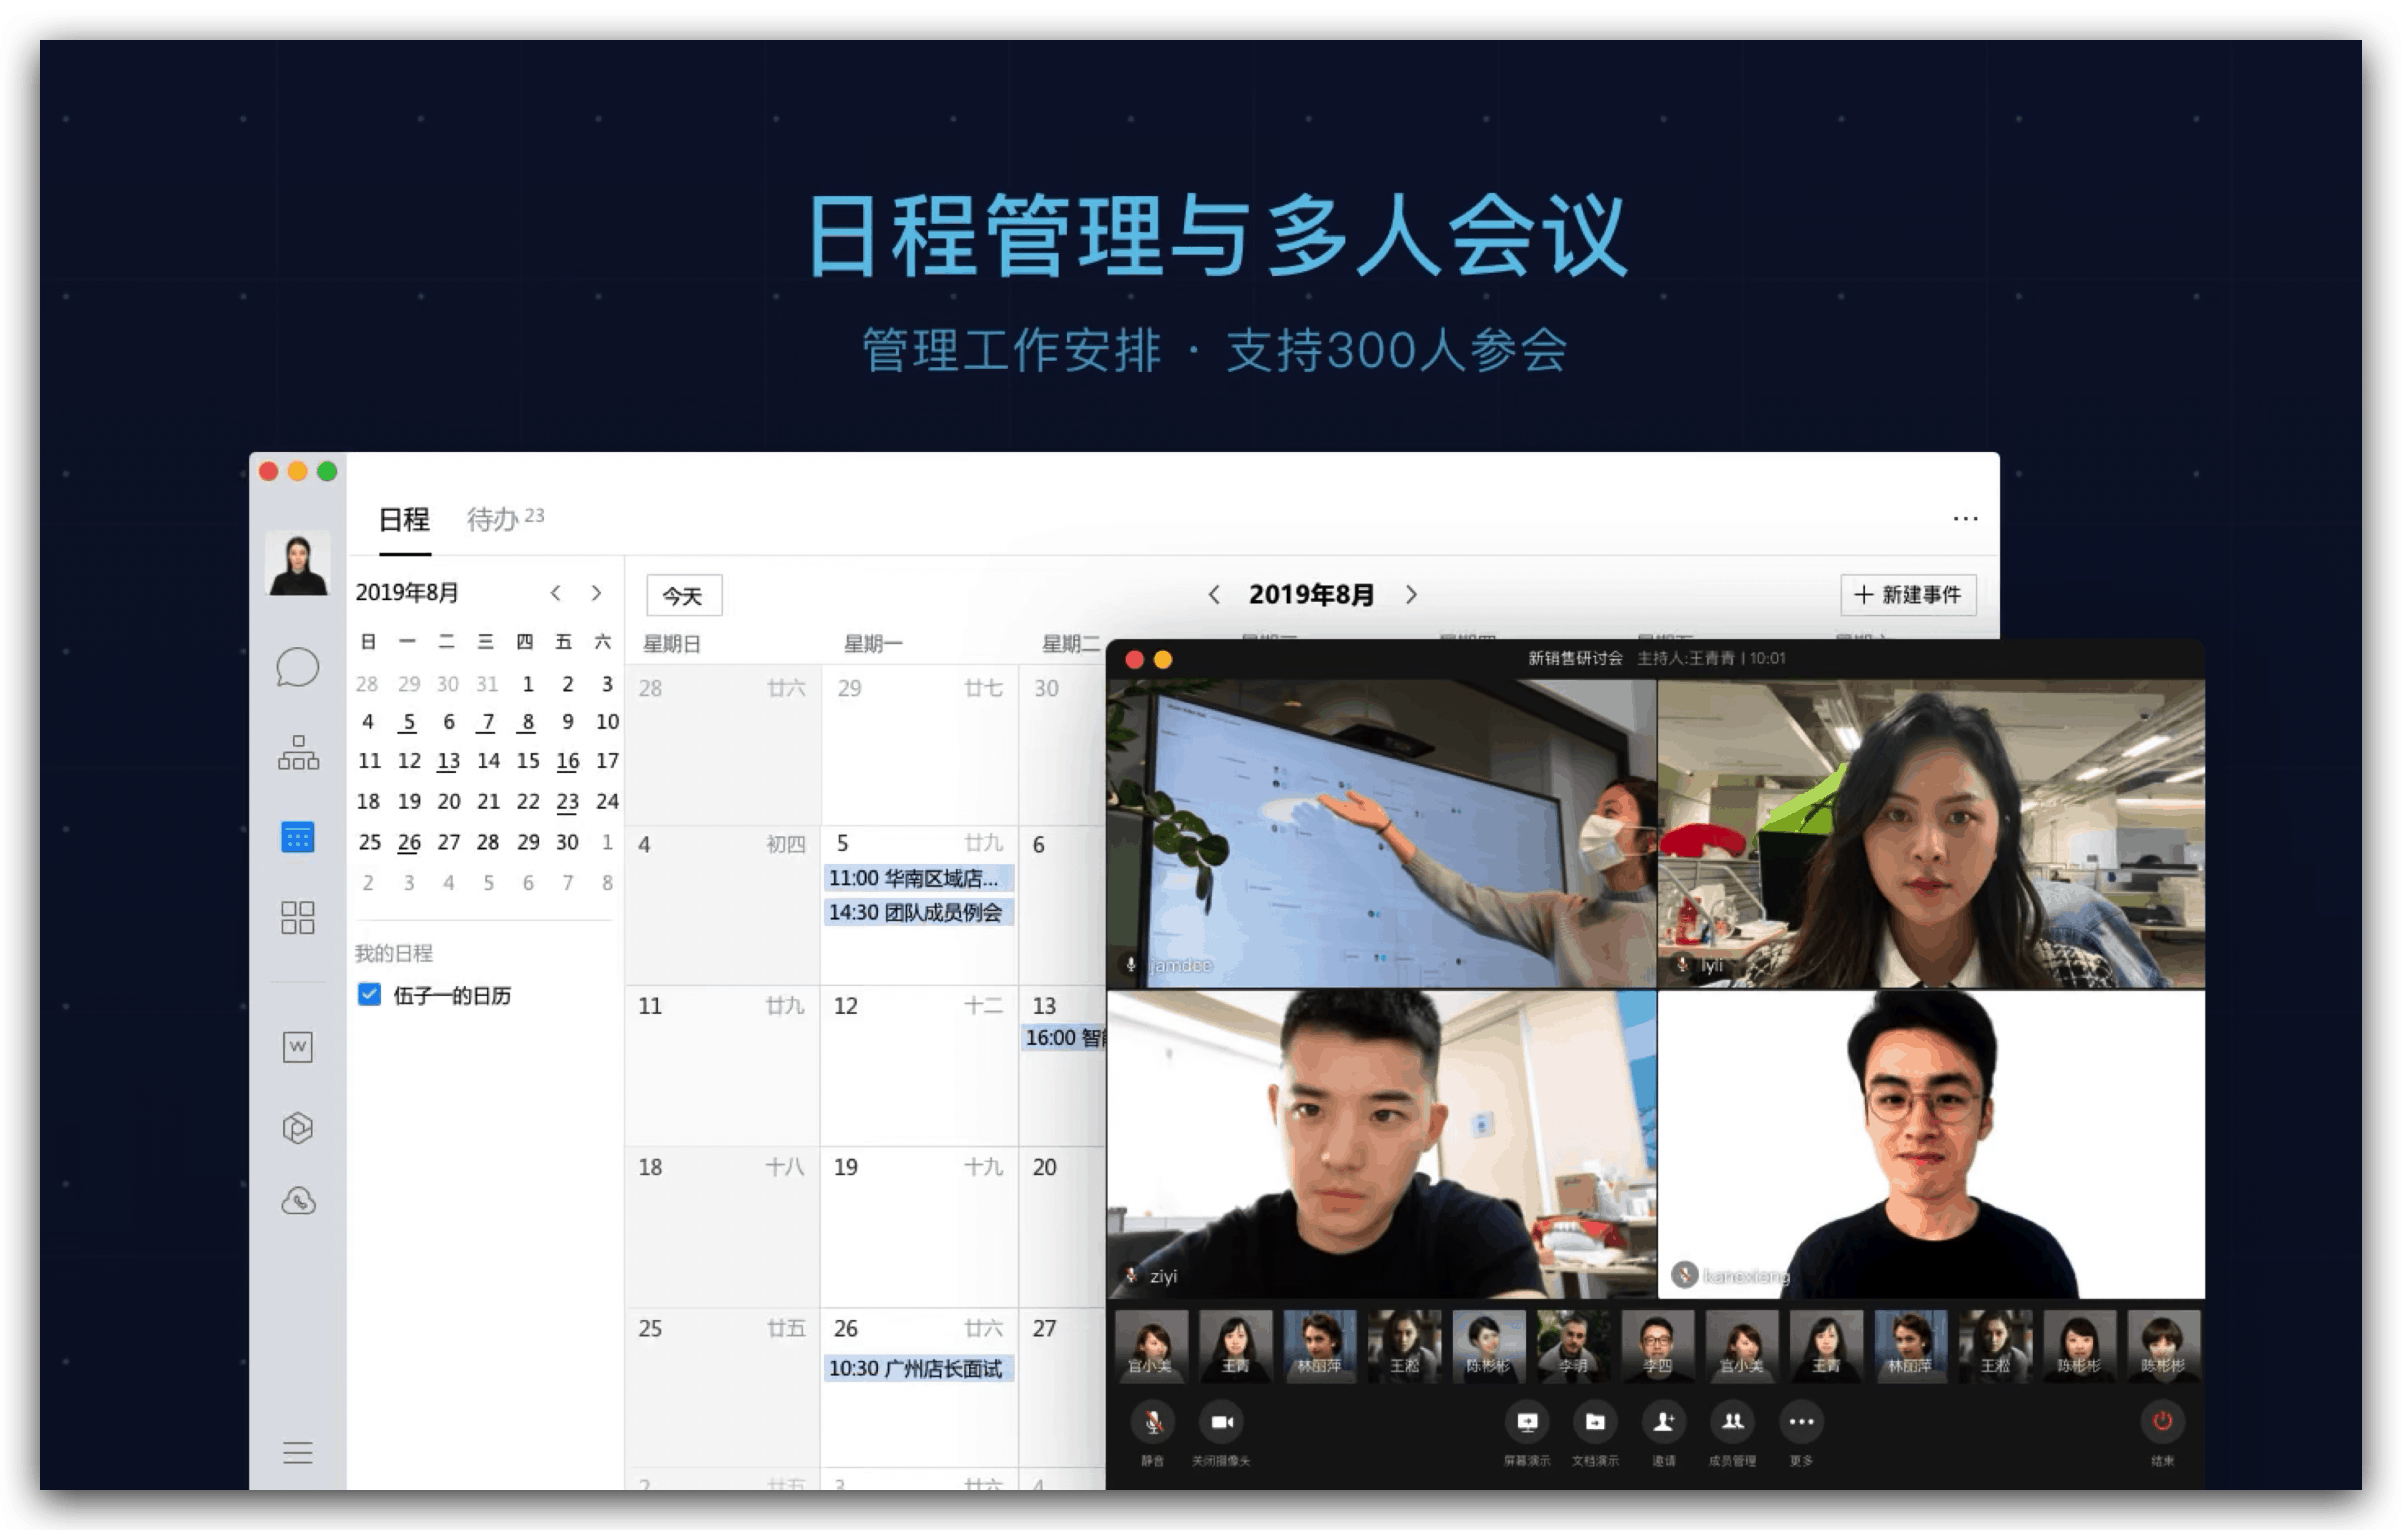Viewport: 2402px width, 1530px height.
Task: Click day 12 cell in main month grid
Action: click(919, 1066)
